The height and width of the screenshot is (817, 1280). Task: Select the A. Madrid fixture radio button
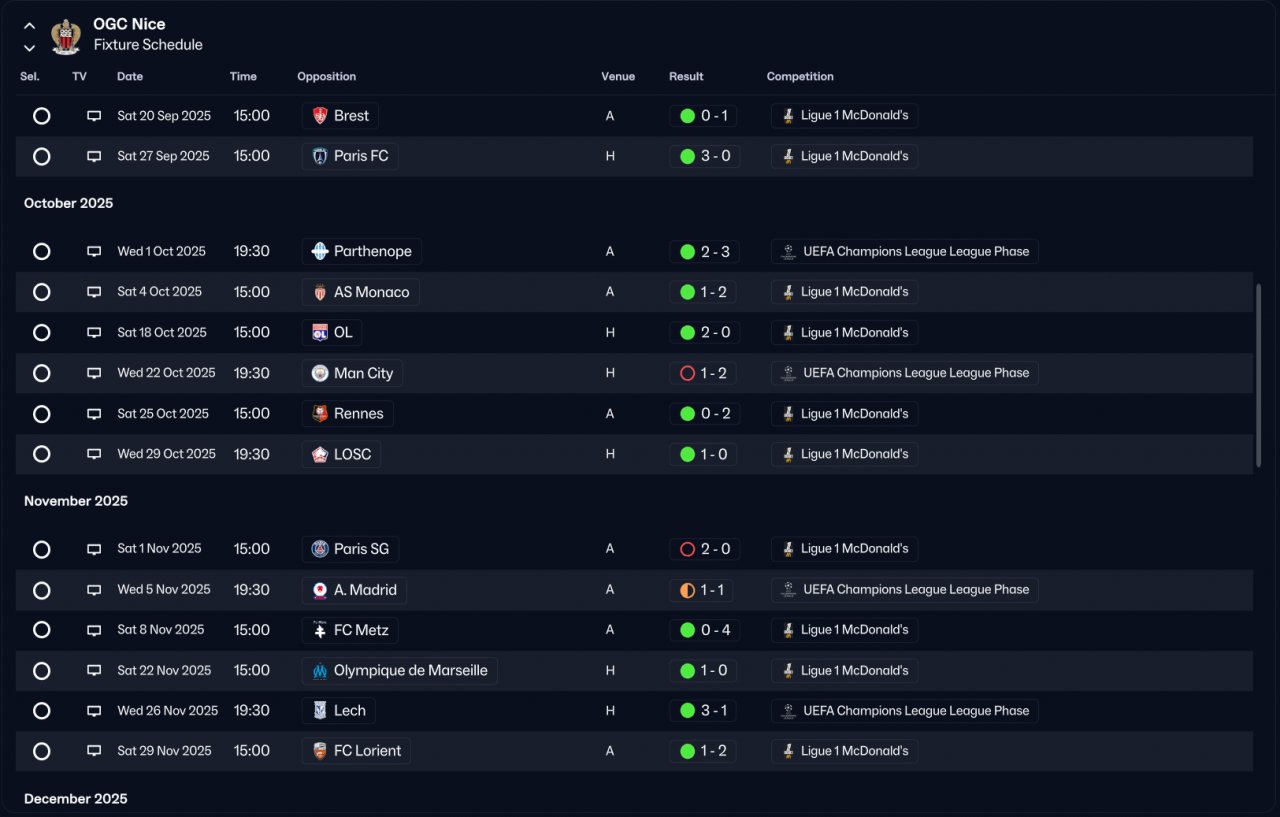click(41, 590)
